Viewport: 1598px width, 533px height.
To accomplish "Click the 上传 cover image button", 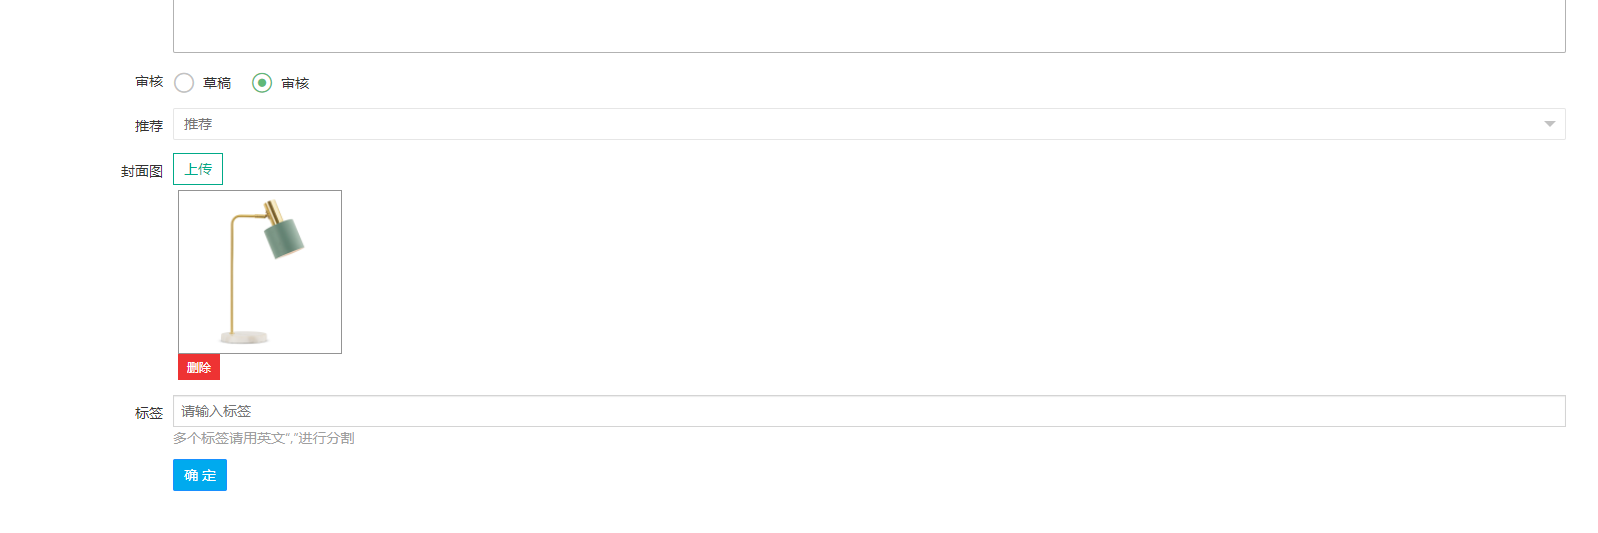I will coord(198,169).
